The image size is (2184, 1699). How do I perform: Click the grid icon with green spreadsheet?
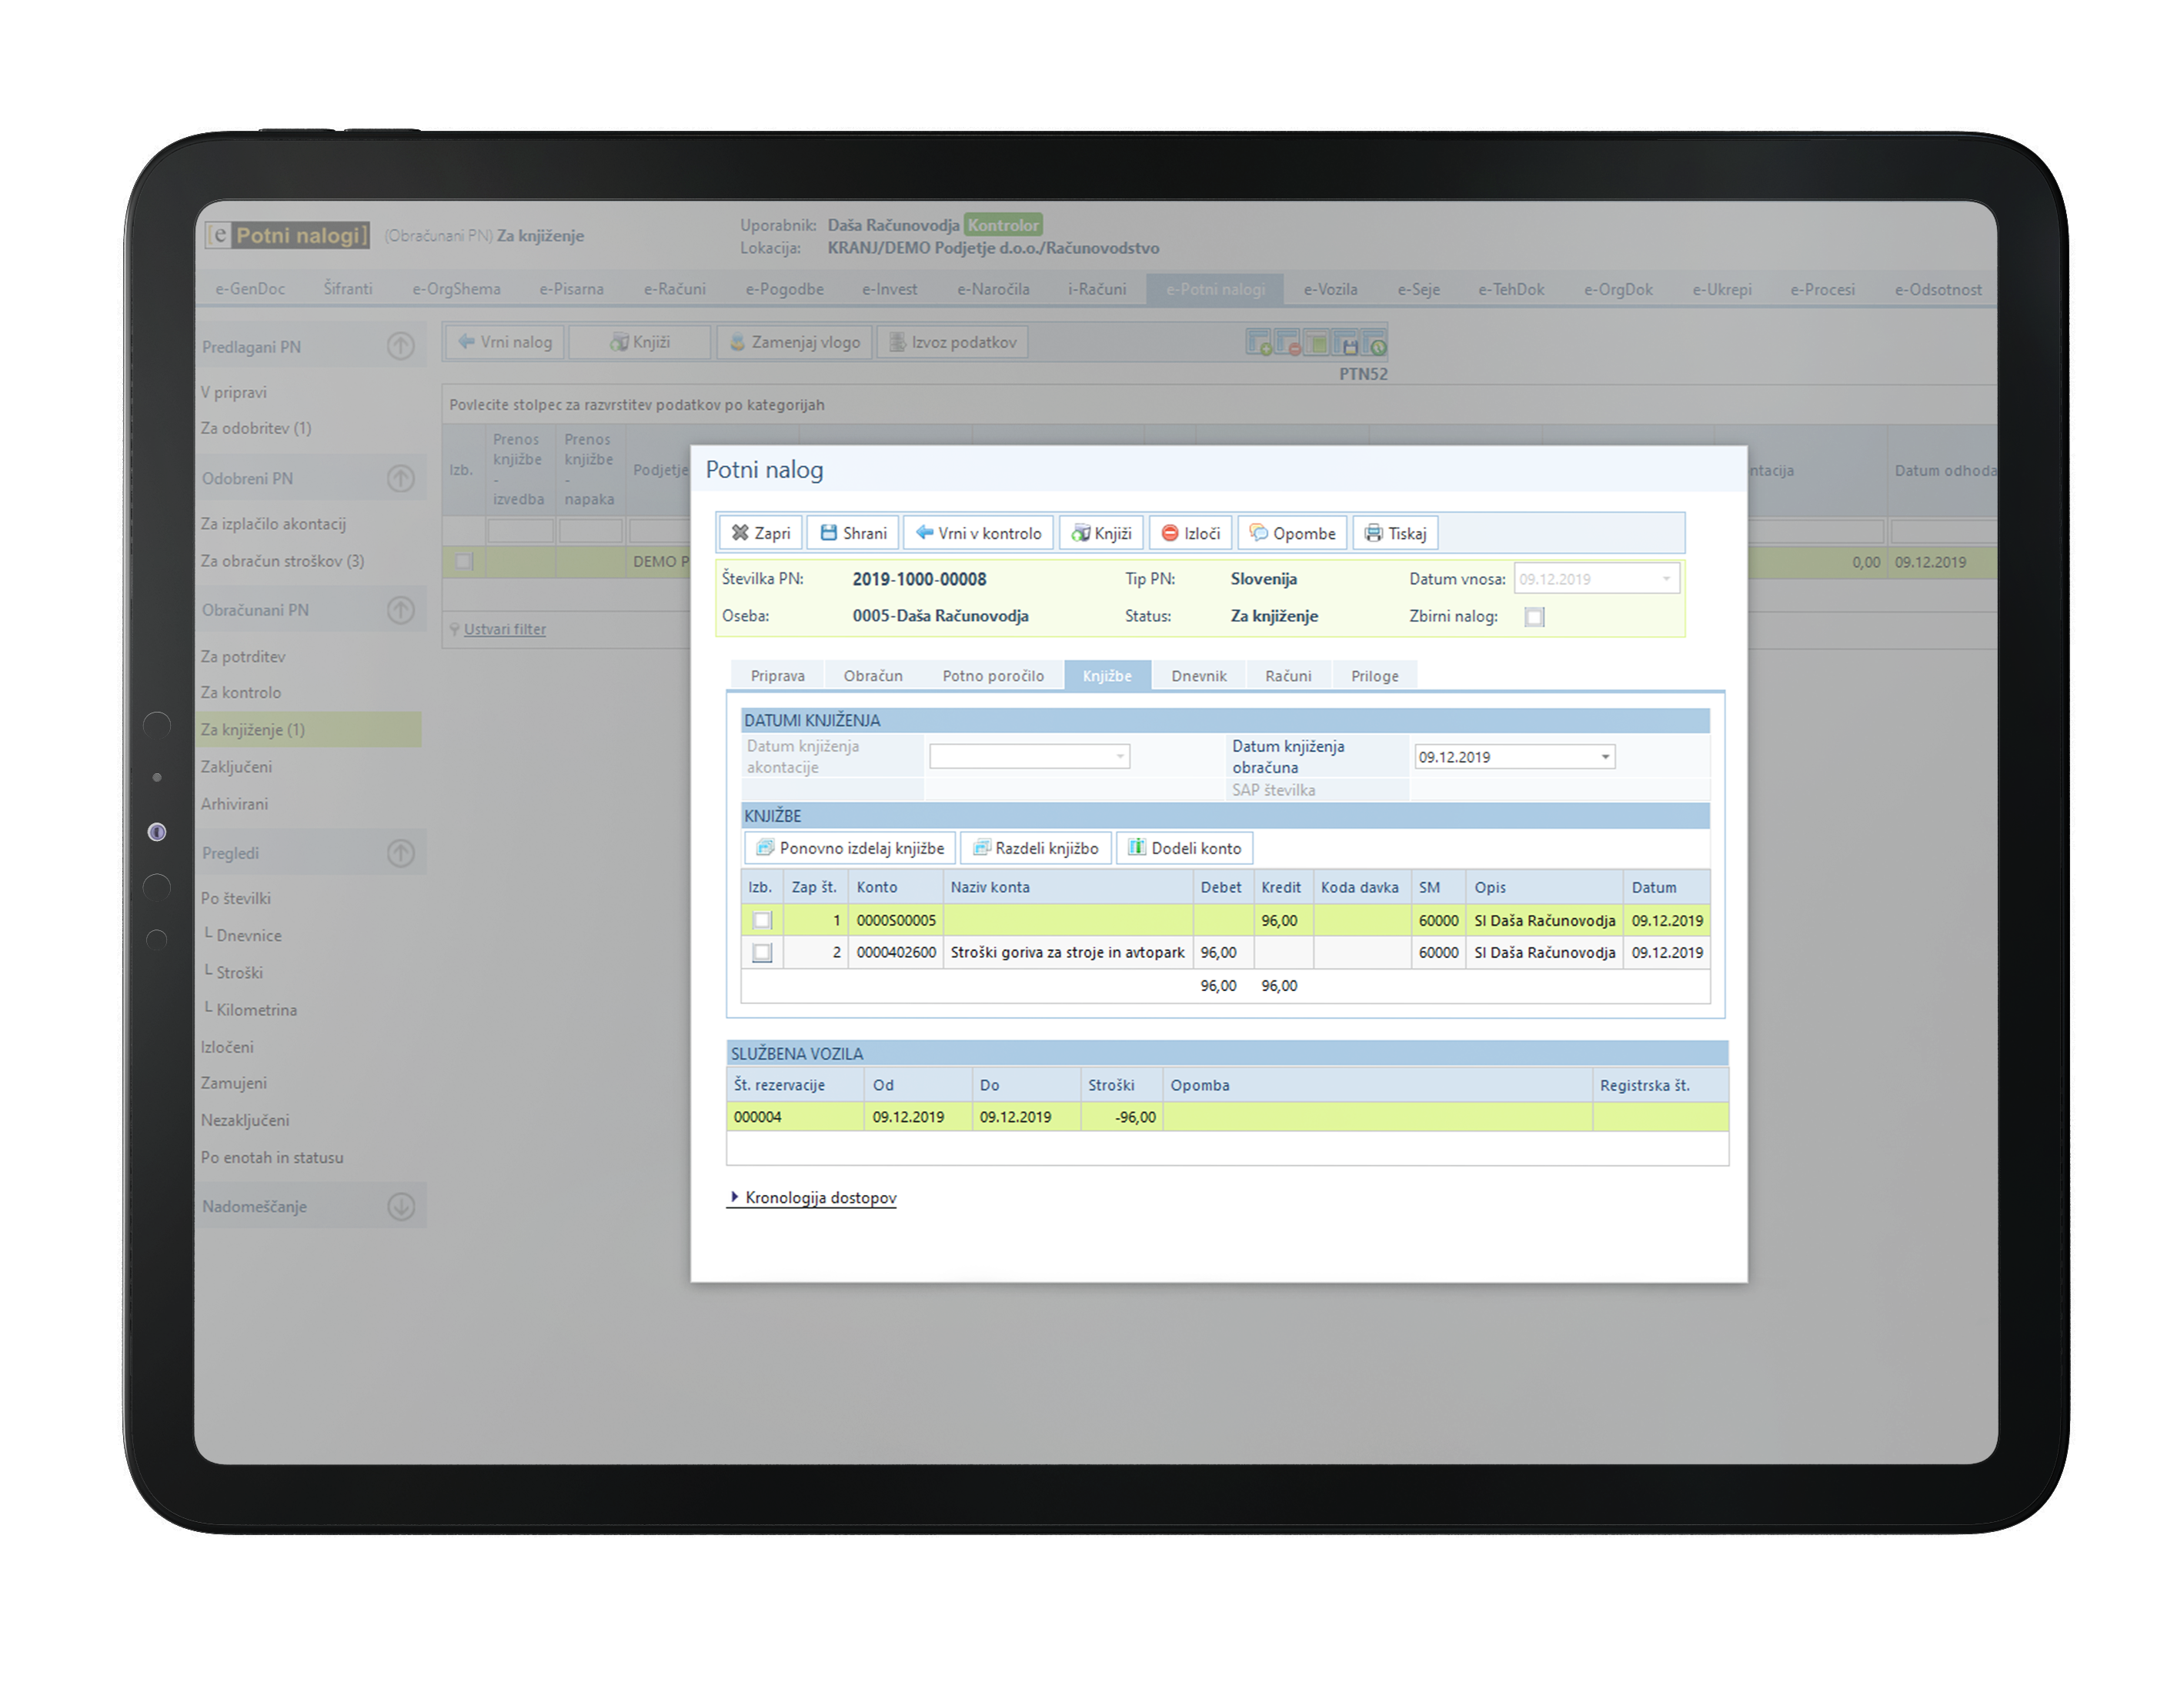[1316, 343]
